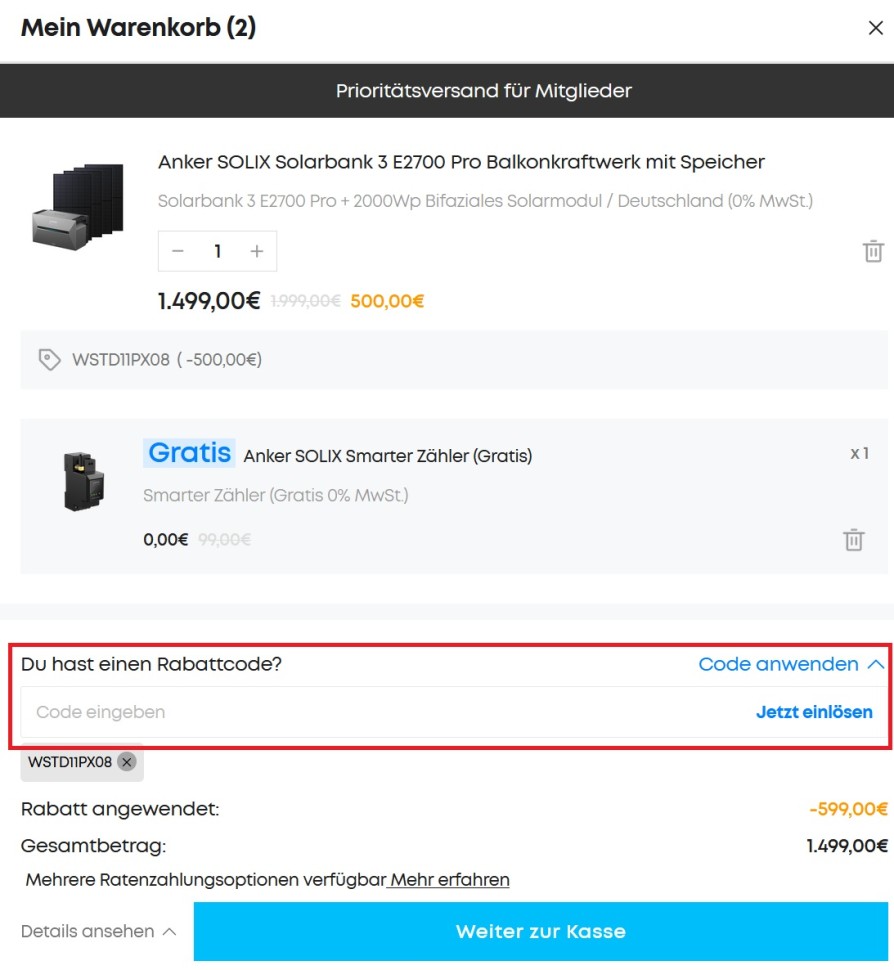Open Anker SOLIX Smarter Zähler title link
894x970 pixels.
(x=387, y=456)
